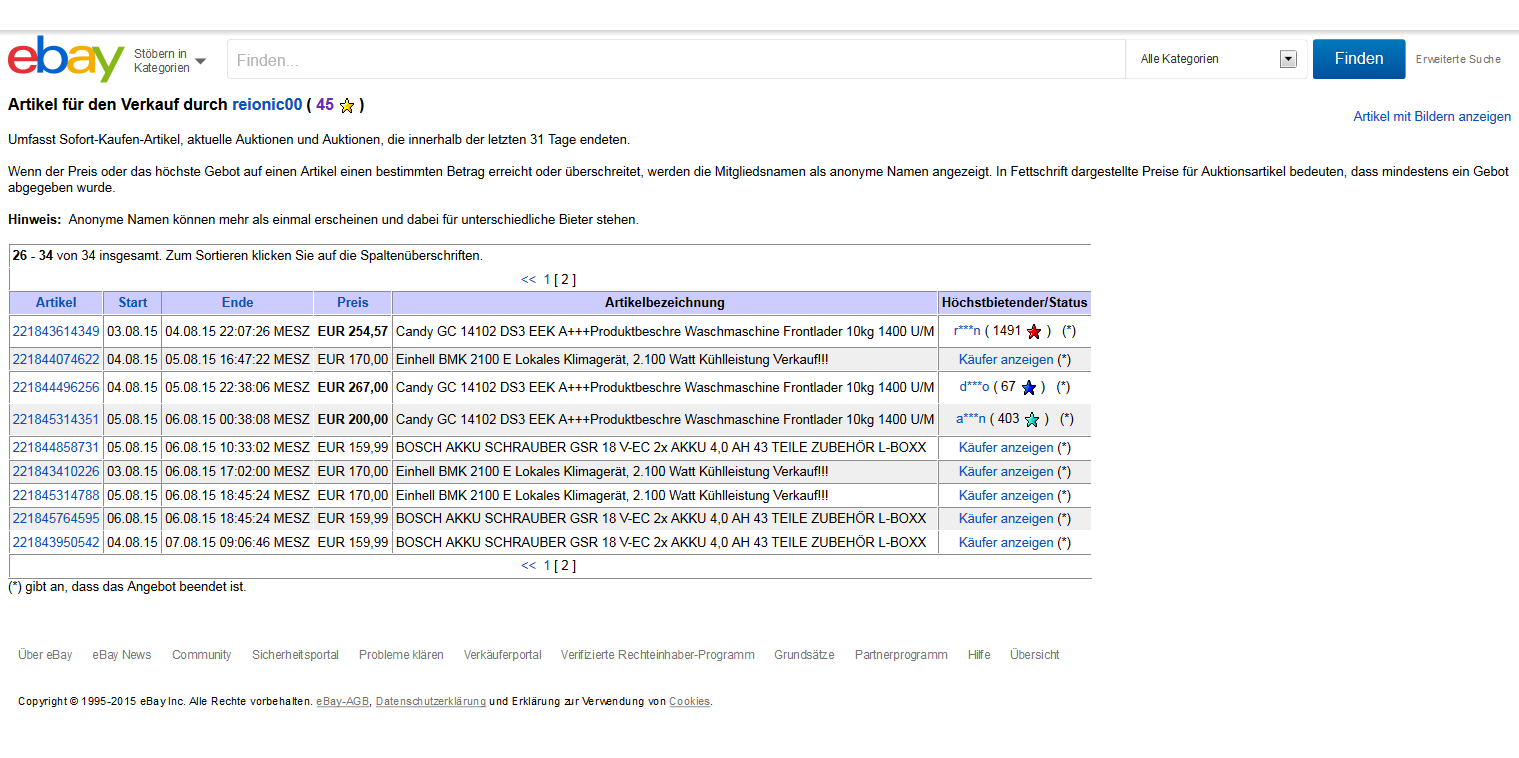Go to first page via bottom << link
This screenshot has height=758, width=1519.
pos(529,566)
